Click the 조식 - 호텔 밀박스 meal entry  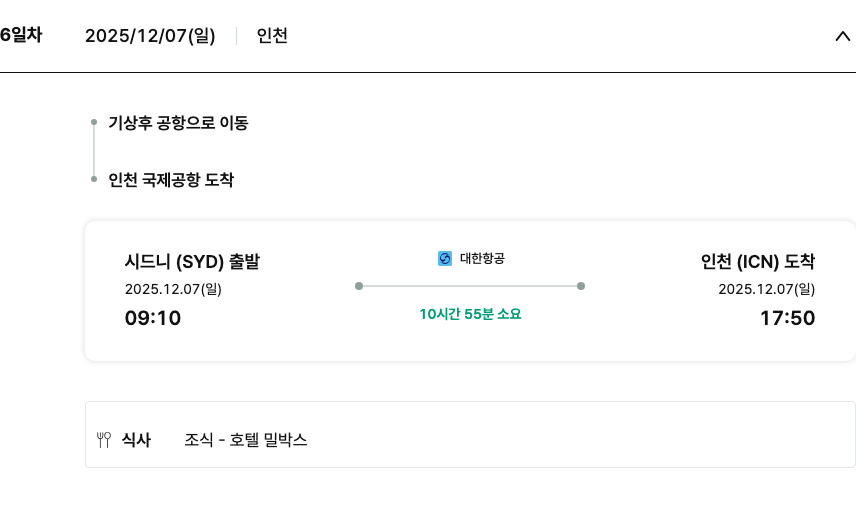tap(246, 439)
